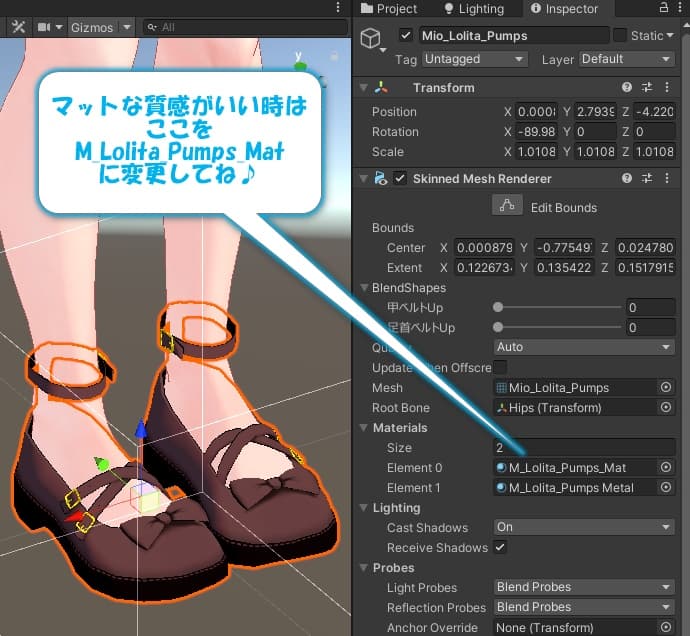This screenshot has width=690, height=636.
Task: Click the GameObject cube icon selector
Action: [x=372, y=40]
